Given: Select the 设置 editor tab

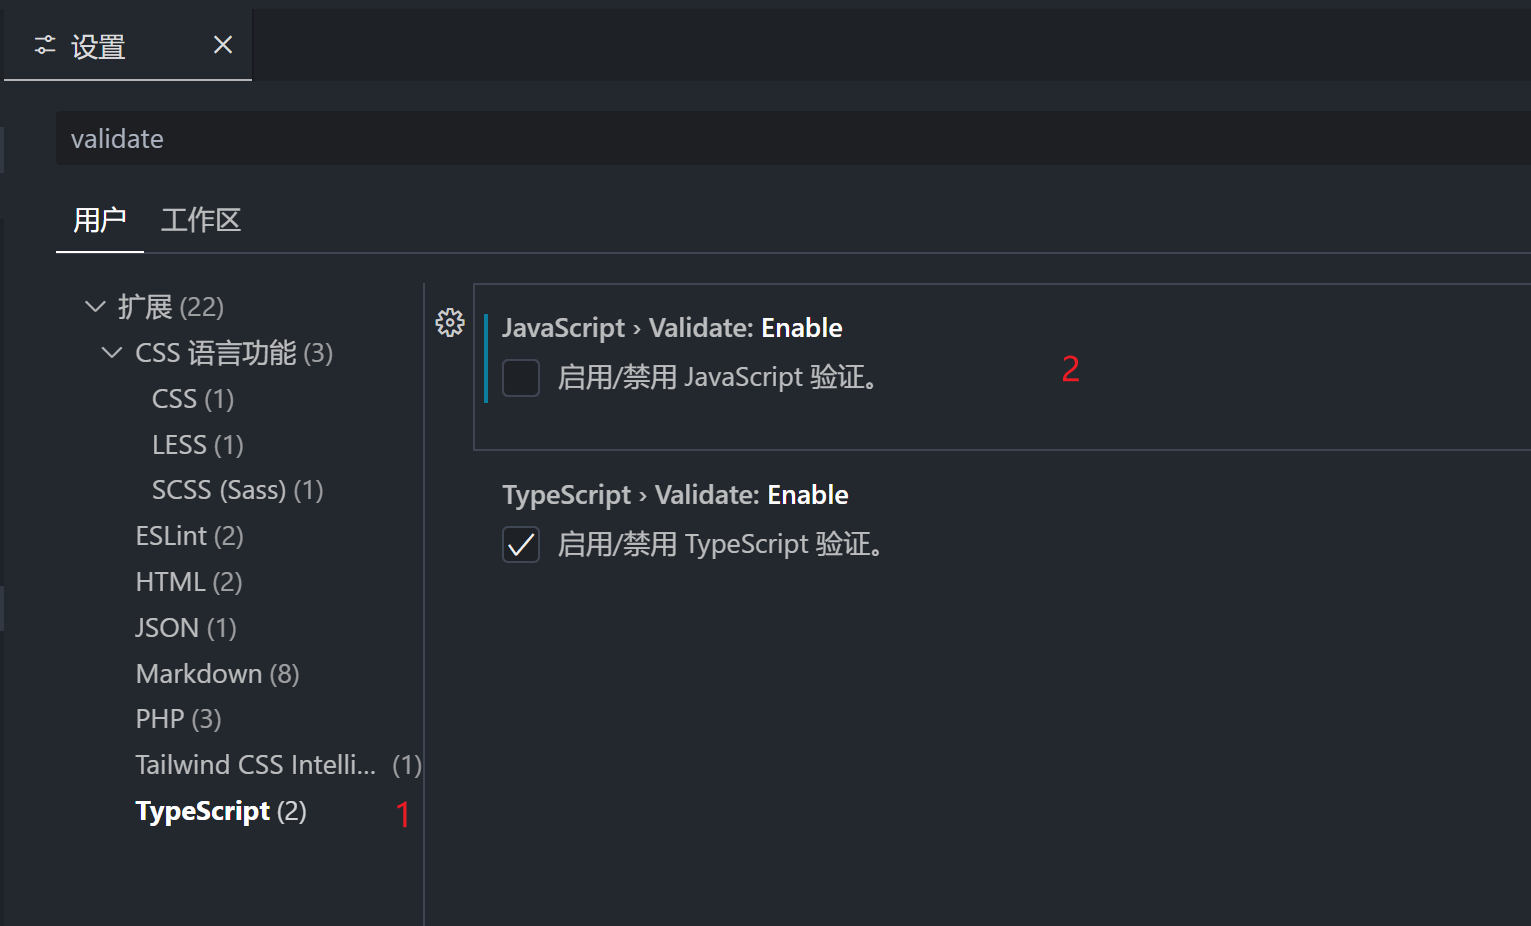Looking at the screenshot, I should coord(128,45).
